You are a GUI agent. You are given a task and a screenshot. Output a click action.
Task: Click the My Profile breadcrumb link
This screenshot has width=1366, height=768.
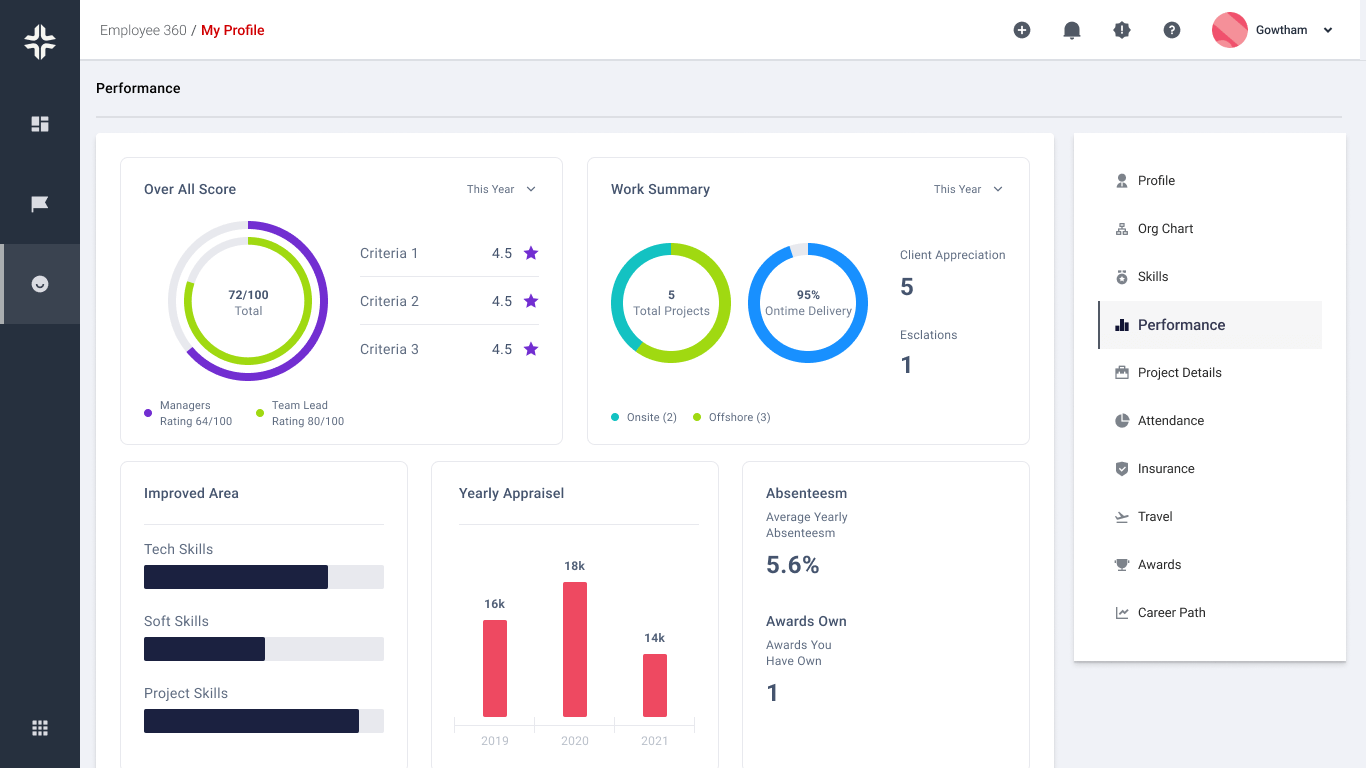point(233,30)
